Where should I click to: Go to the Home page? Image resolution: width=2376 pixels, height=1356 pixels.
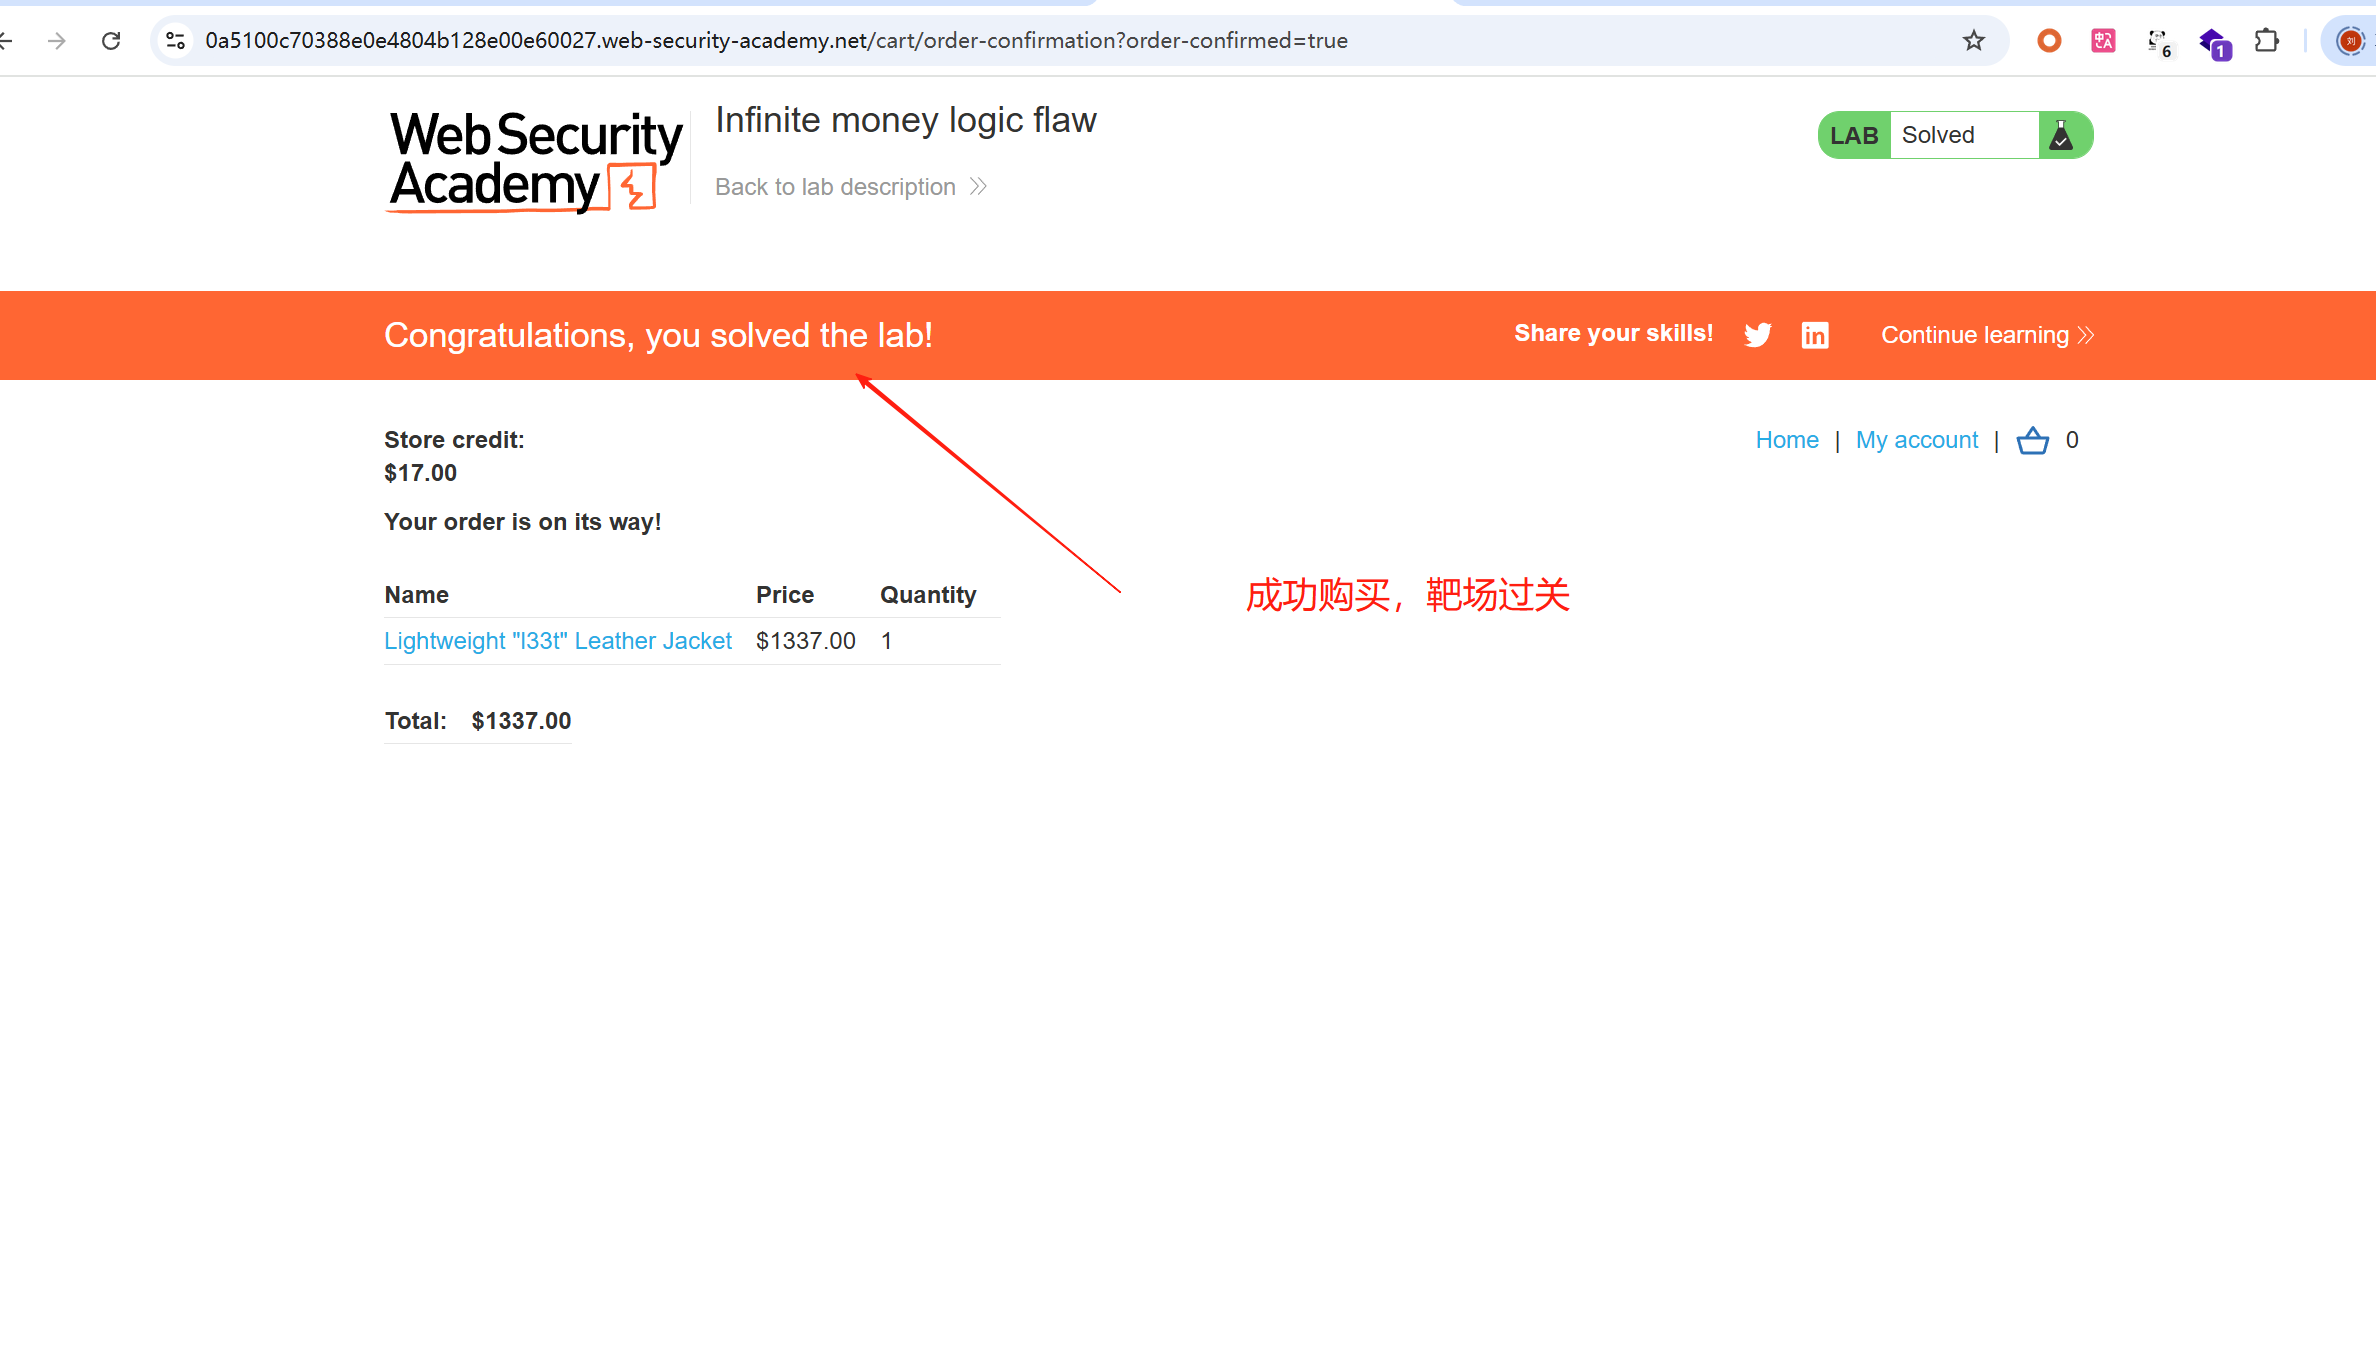pos(1787,440)
